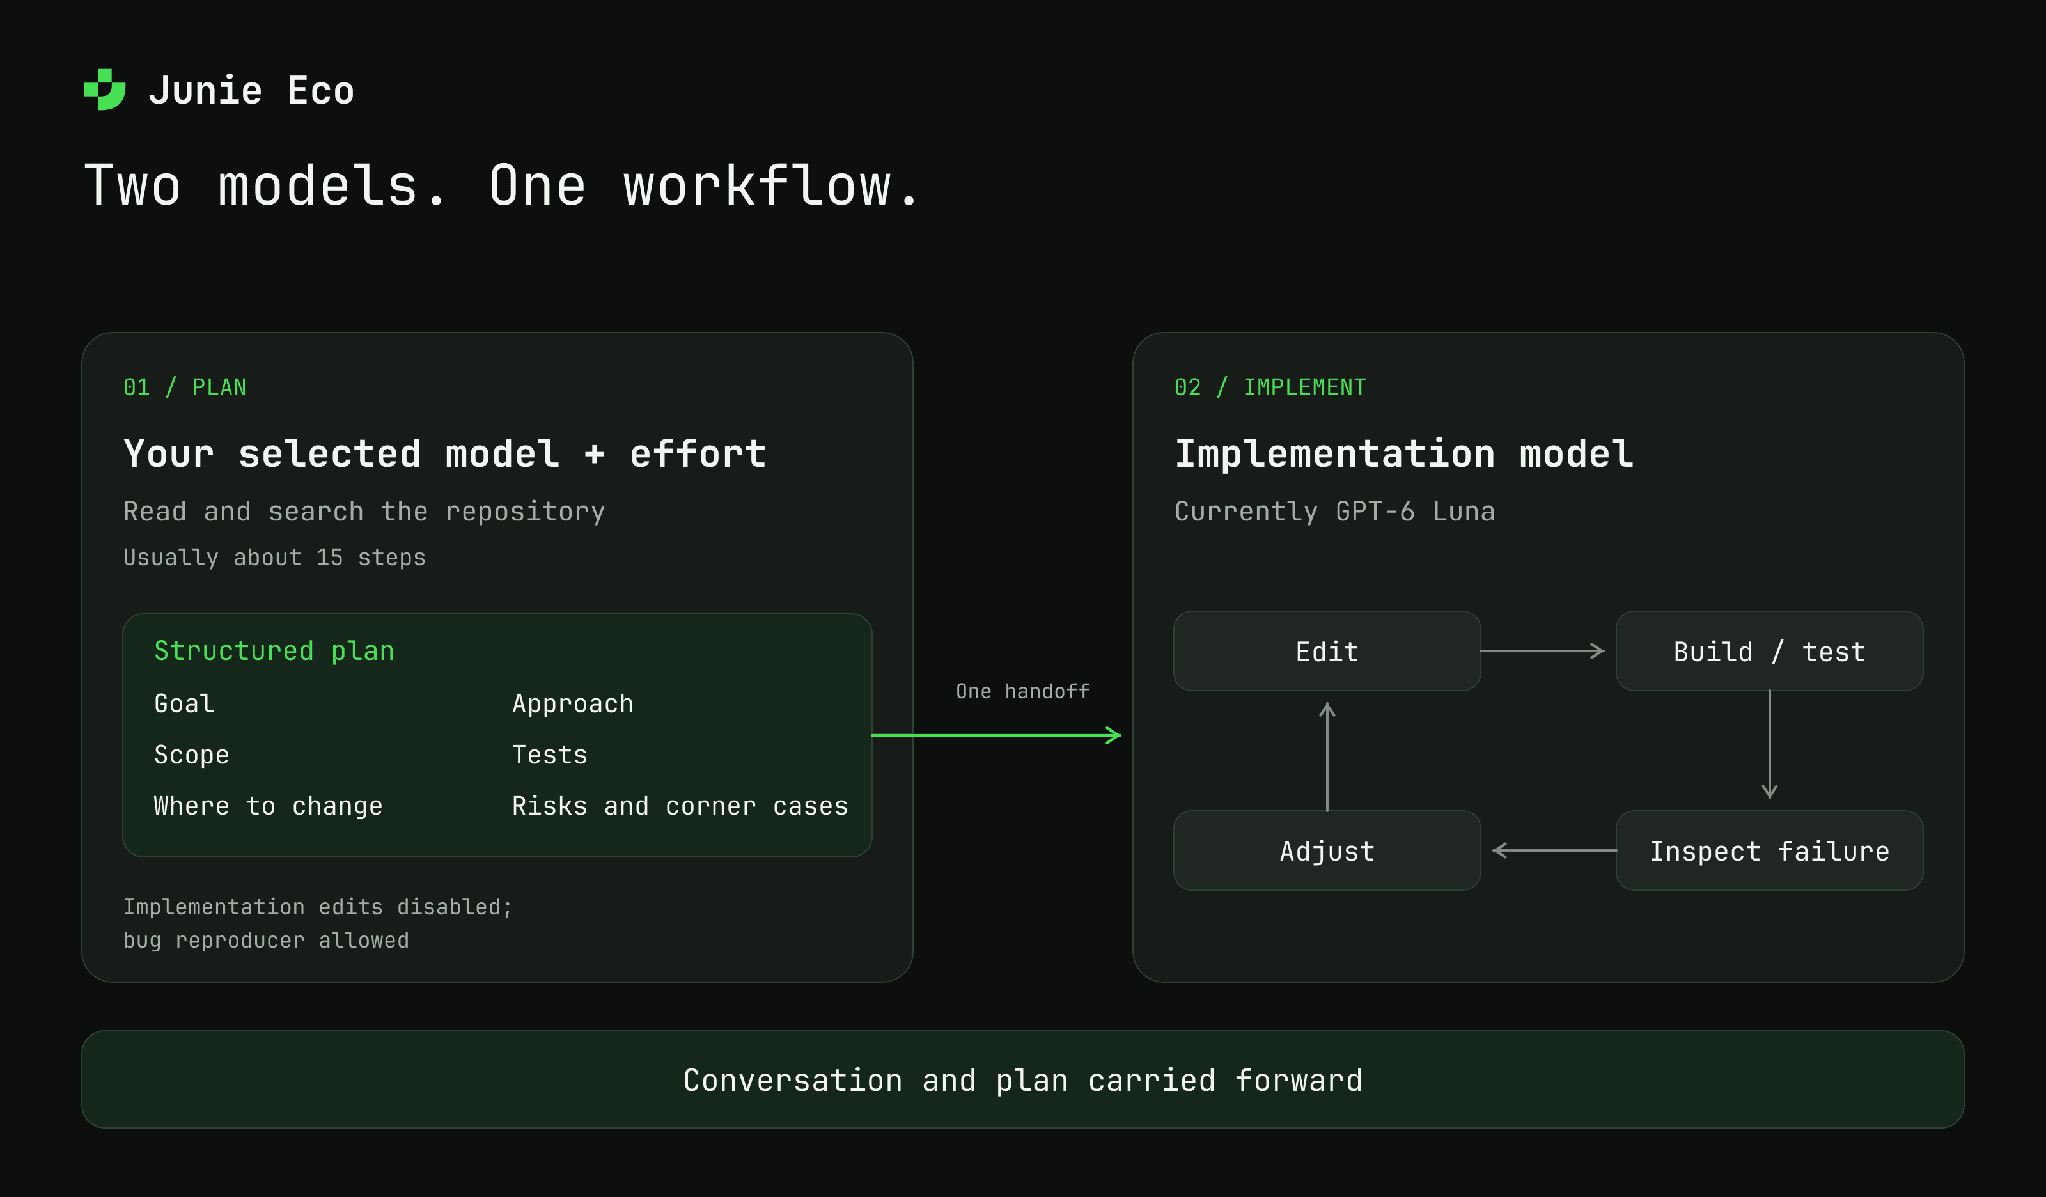Click "Usually about 15 steps" text
Screen dimensions: 2046x1197
[x=275, y=557]
